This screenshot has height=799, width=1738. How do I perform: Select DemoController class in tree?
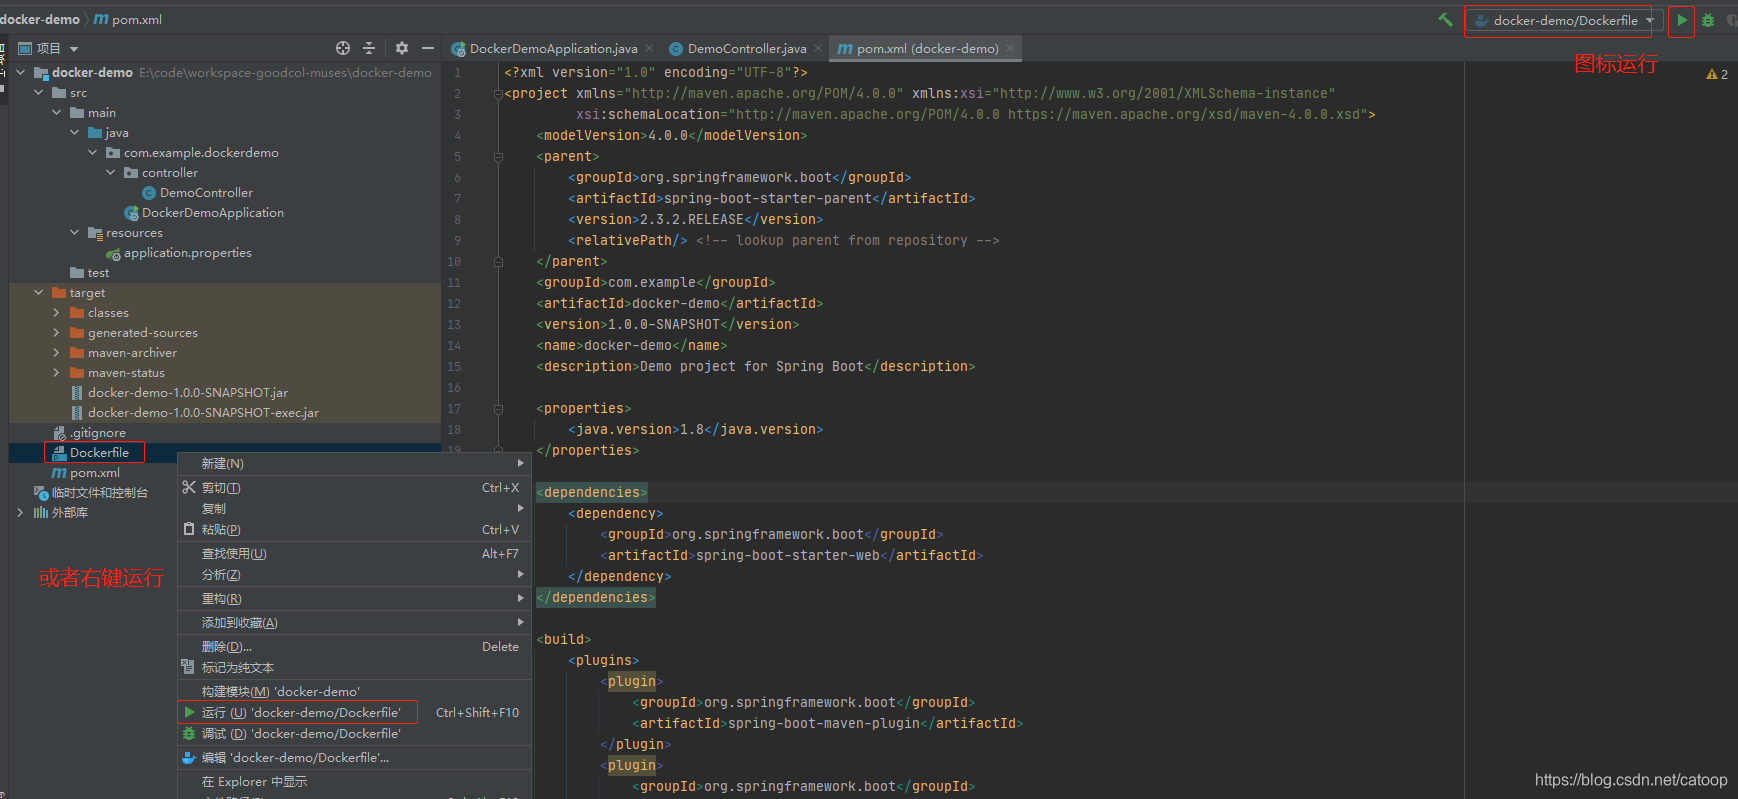click(206, 192)
